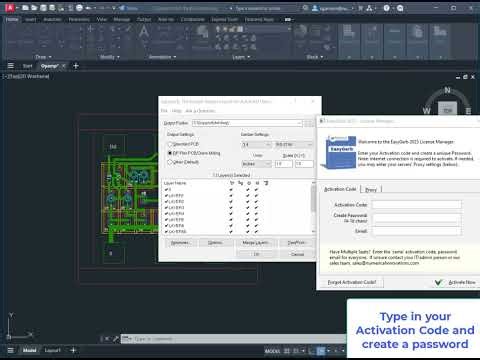Viewport: 480px width, 360px height.
Task: Add a new drawing tab with plus icon
Action: coord(76,66)
